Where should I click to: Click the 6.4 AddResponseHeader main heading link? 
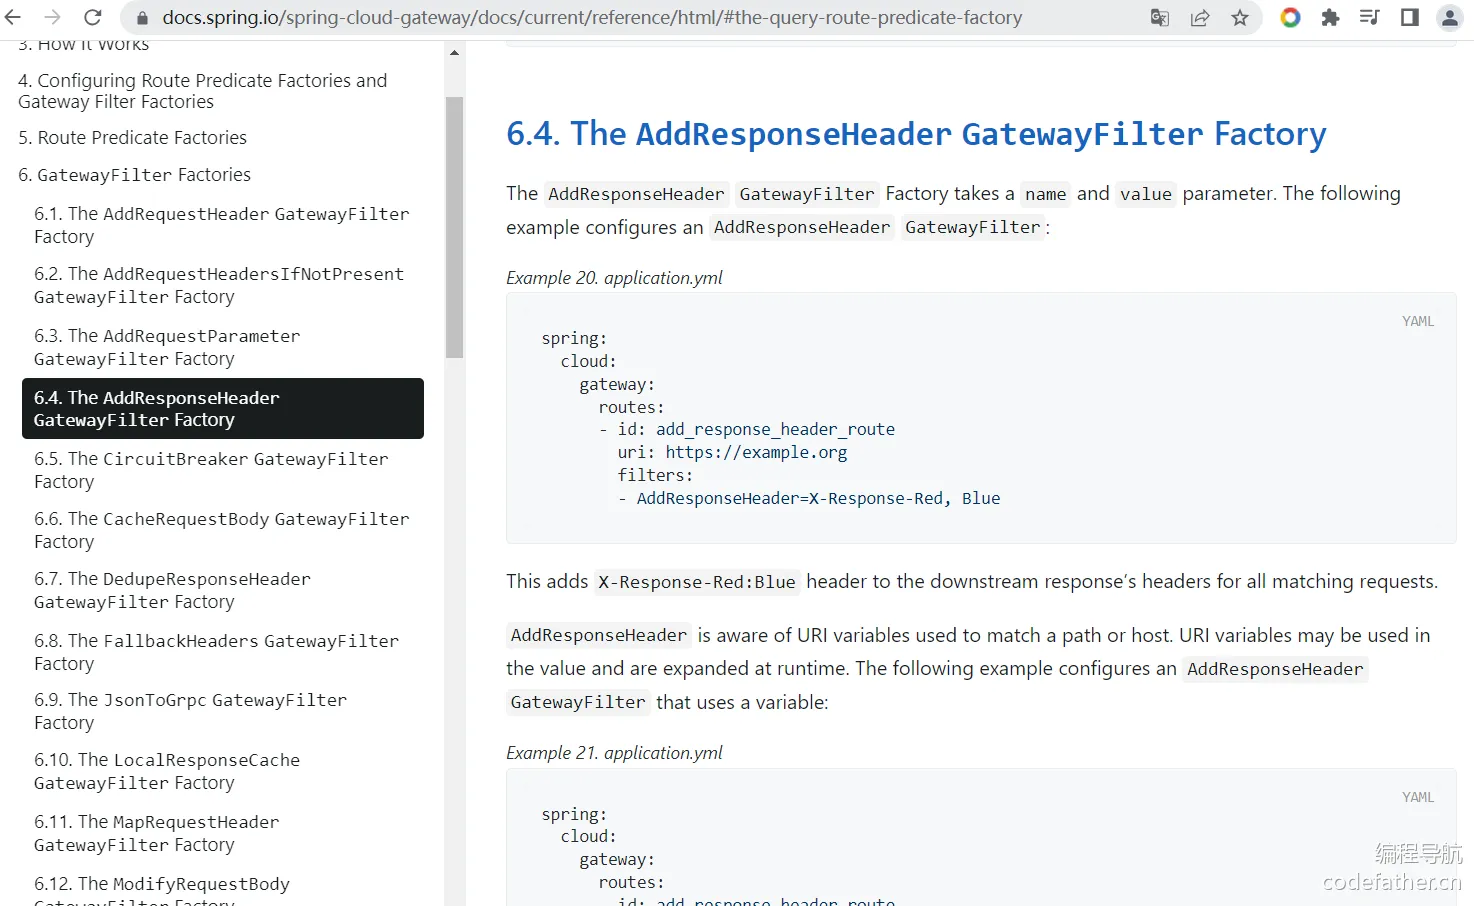click(x=916, y=134)
